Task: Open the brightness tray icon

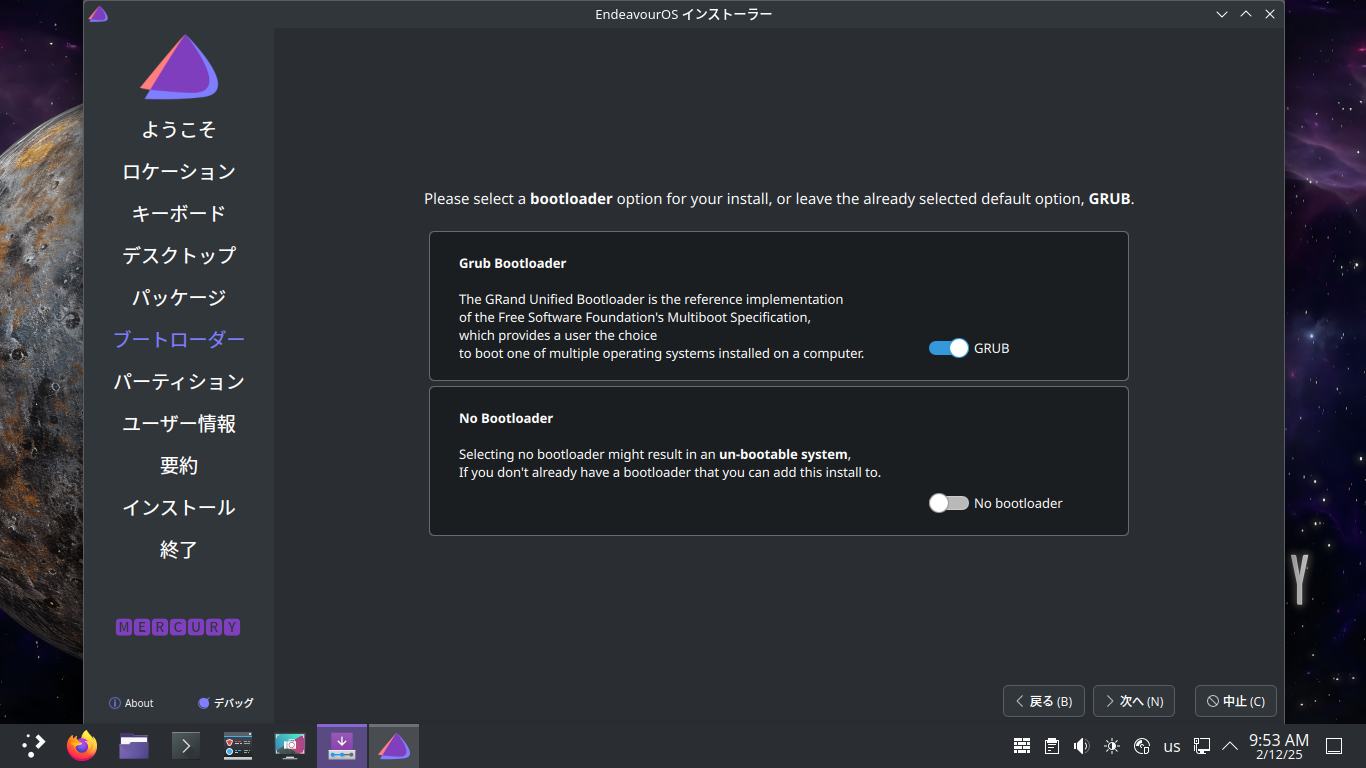Action: (x=1112, y=746)
